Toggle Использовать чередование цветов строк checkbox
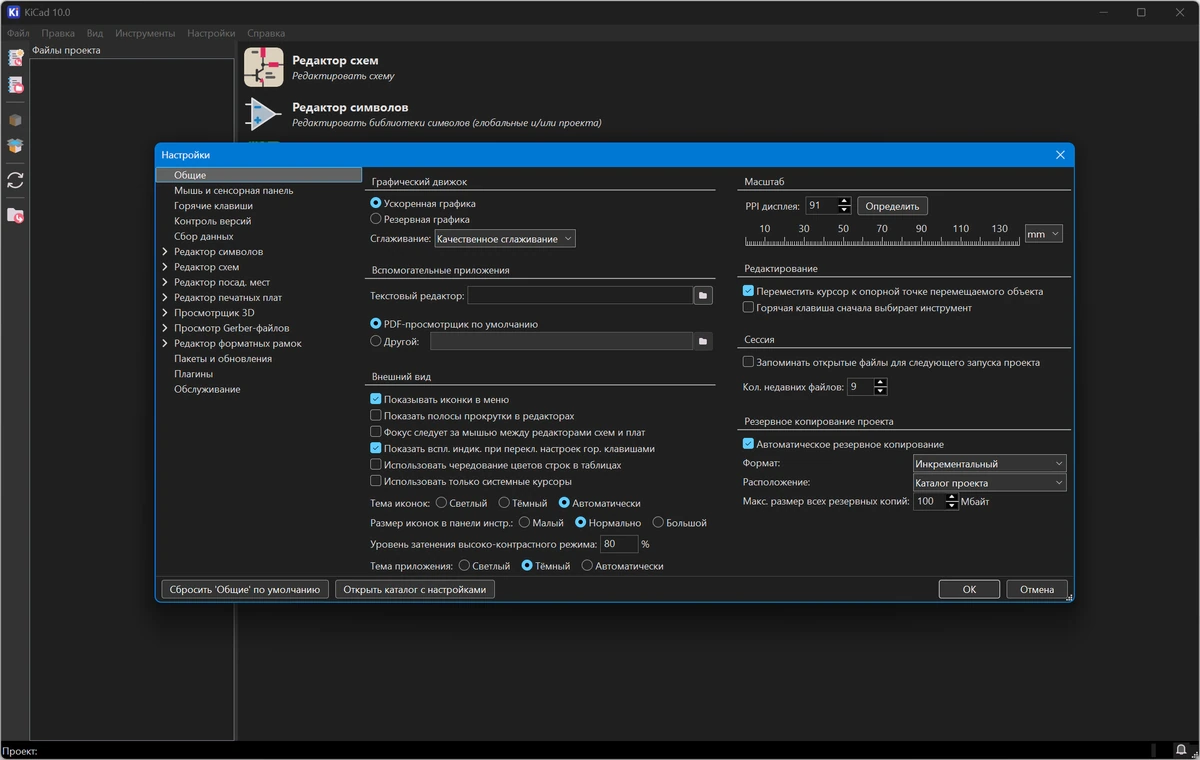The height and width of the screenshot is (760, 1200). (x=376, y=465)
